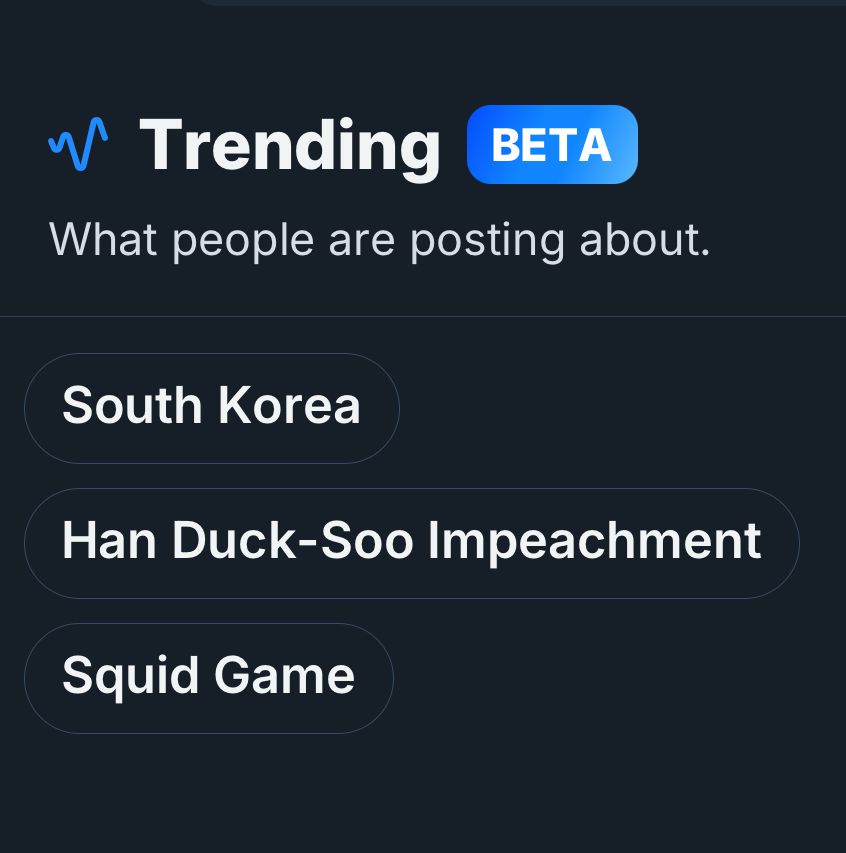Click the Trending section heading
Image resolution: width=846 pixels, height=853 pixels.
point(290,143)
